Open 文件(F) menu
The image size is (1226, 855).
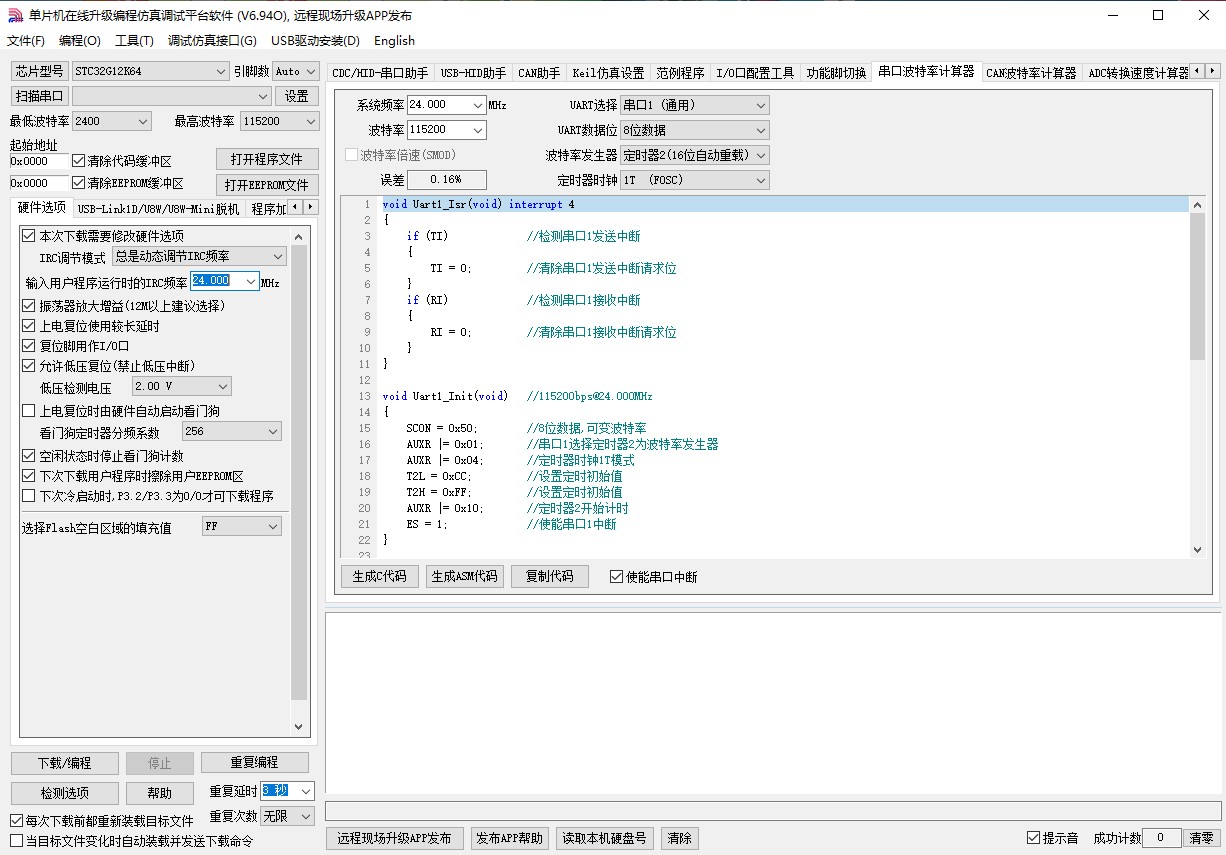tap(26, 41)
